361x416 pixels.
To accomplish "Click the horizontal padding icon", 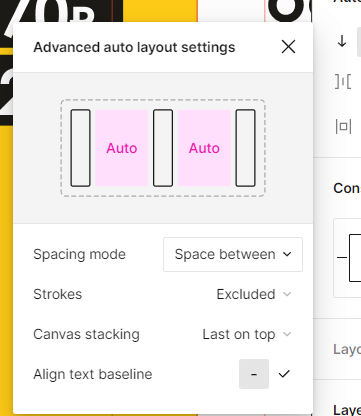I will click(343, 127).
